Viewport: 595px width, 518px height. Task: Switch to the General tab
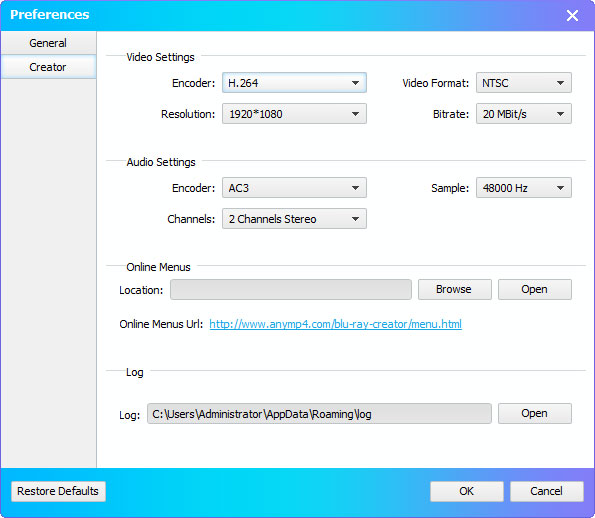[x=48, y=43]
